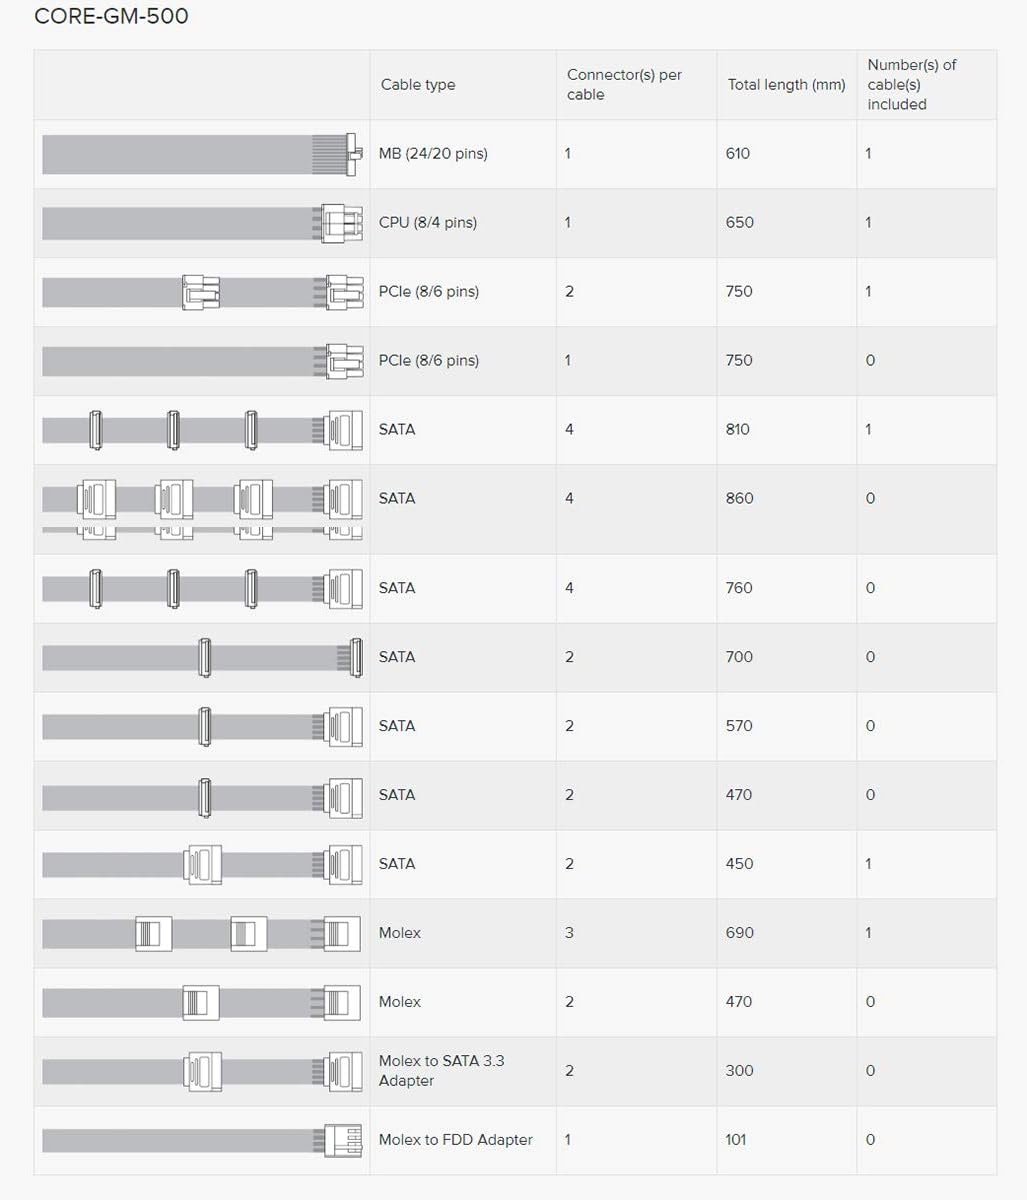Click the Number(s) of cable(s) included header
This screenshot has width=1027, height=1200.
(911, 85)
